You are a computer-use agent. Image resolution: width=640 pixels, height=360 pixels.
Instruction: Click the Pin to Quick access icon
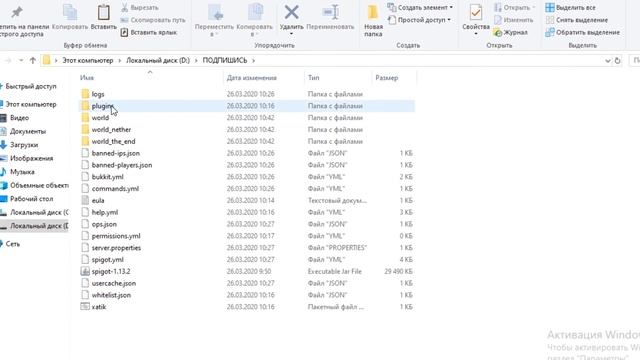[x=17, y=12]
